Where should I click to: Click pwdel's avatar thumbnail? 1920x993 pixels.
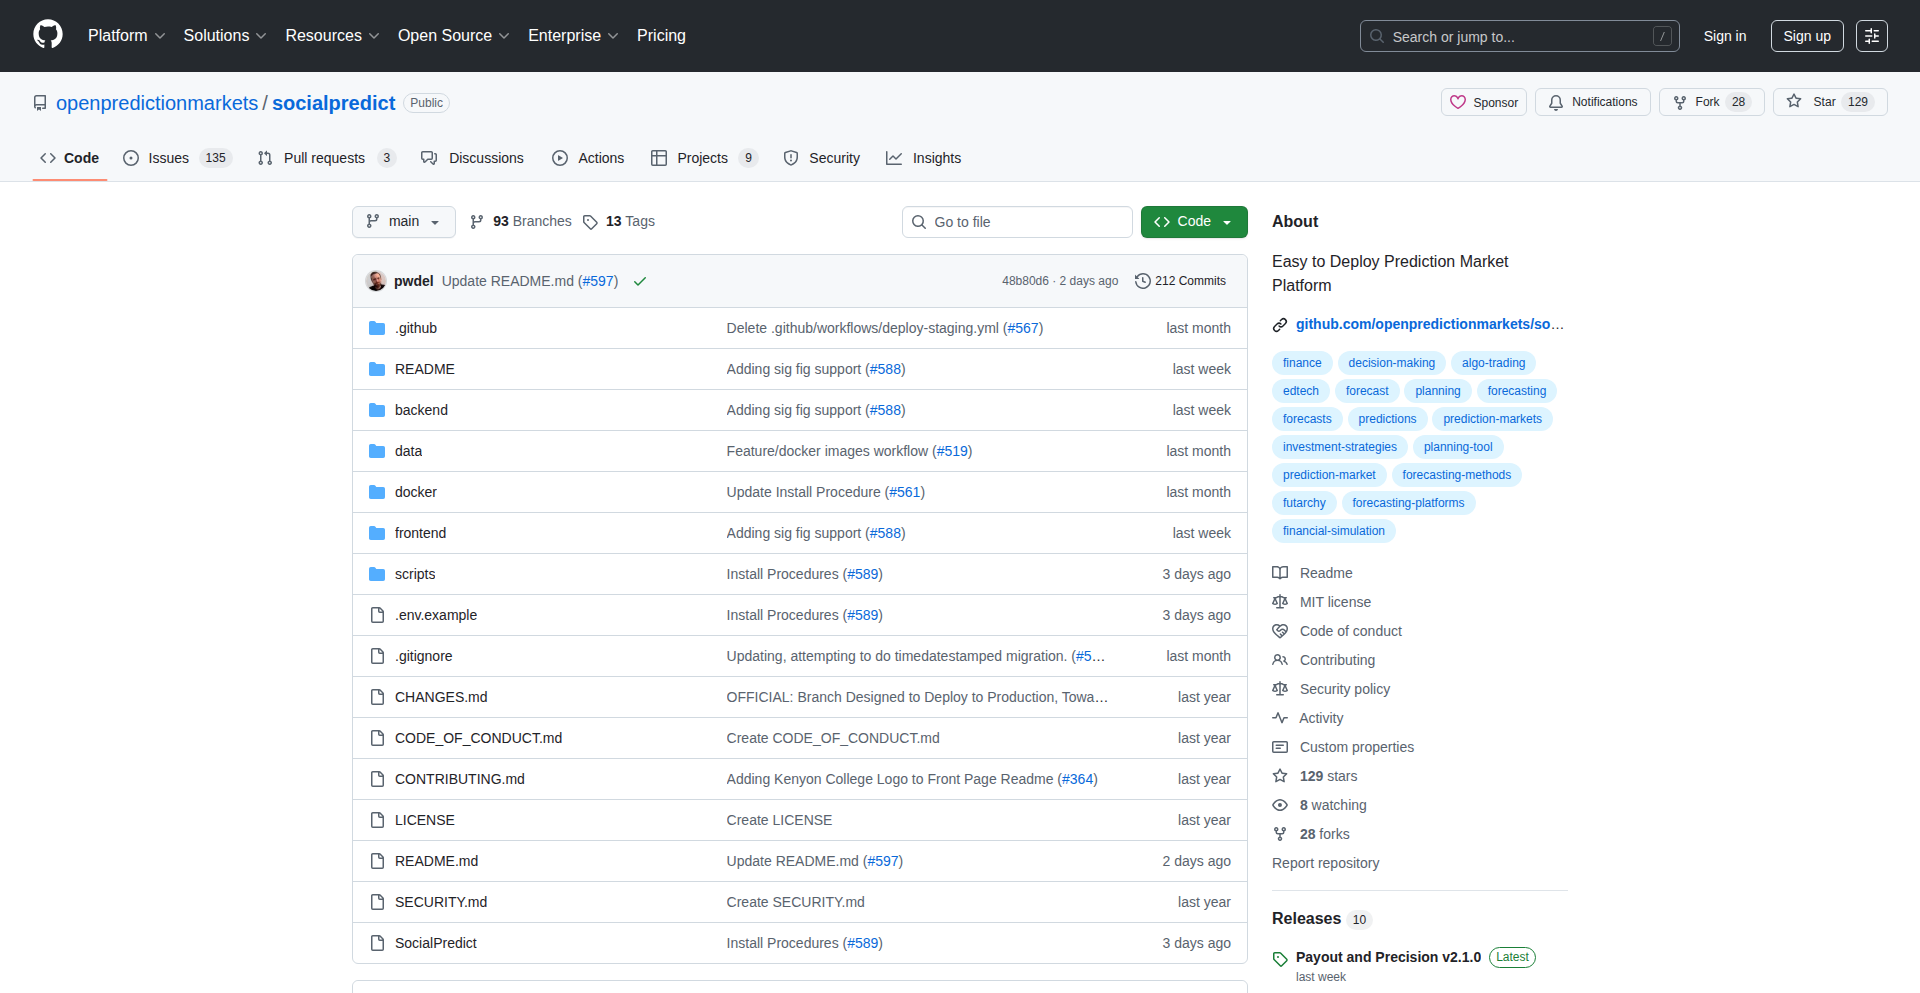[x=376, y=281]
